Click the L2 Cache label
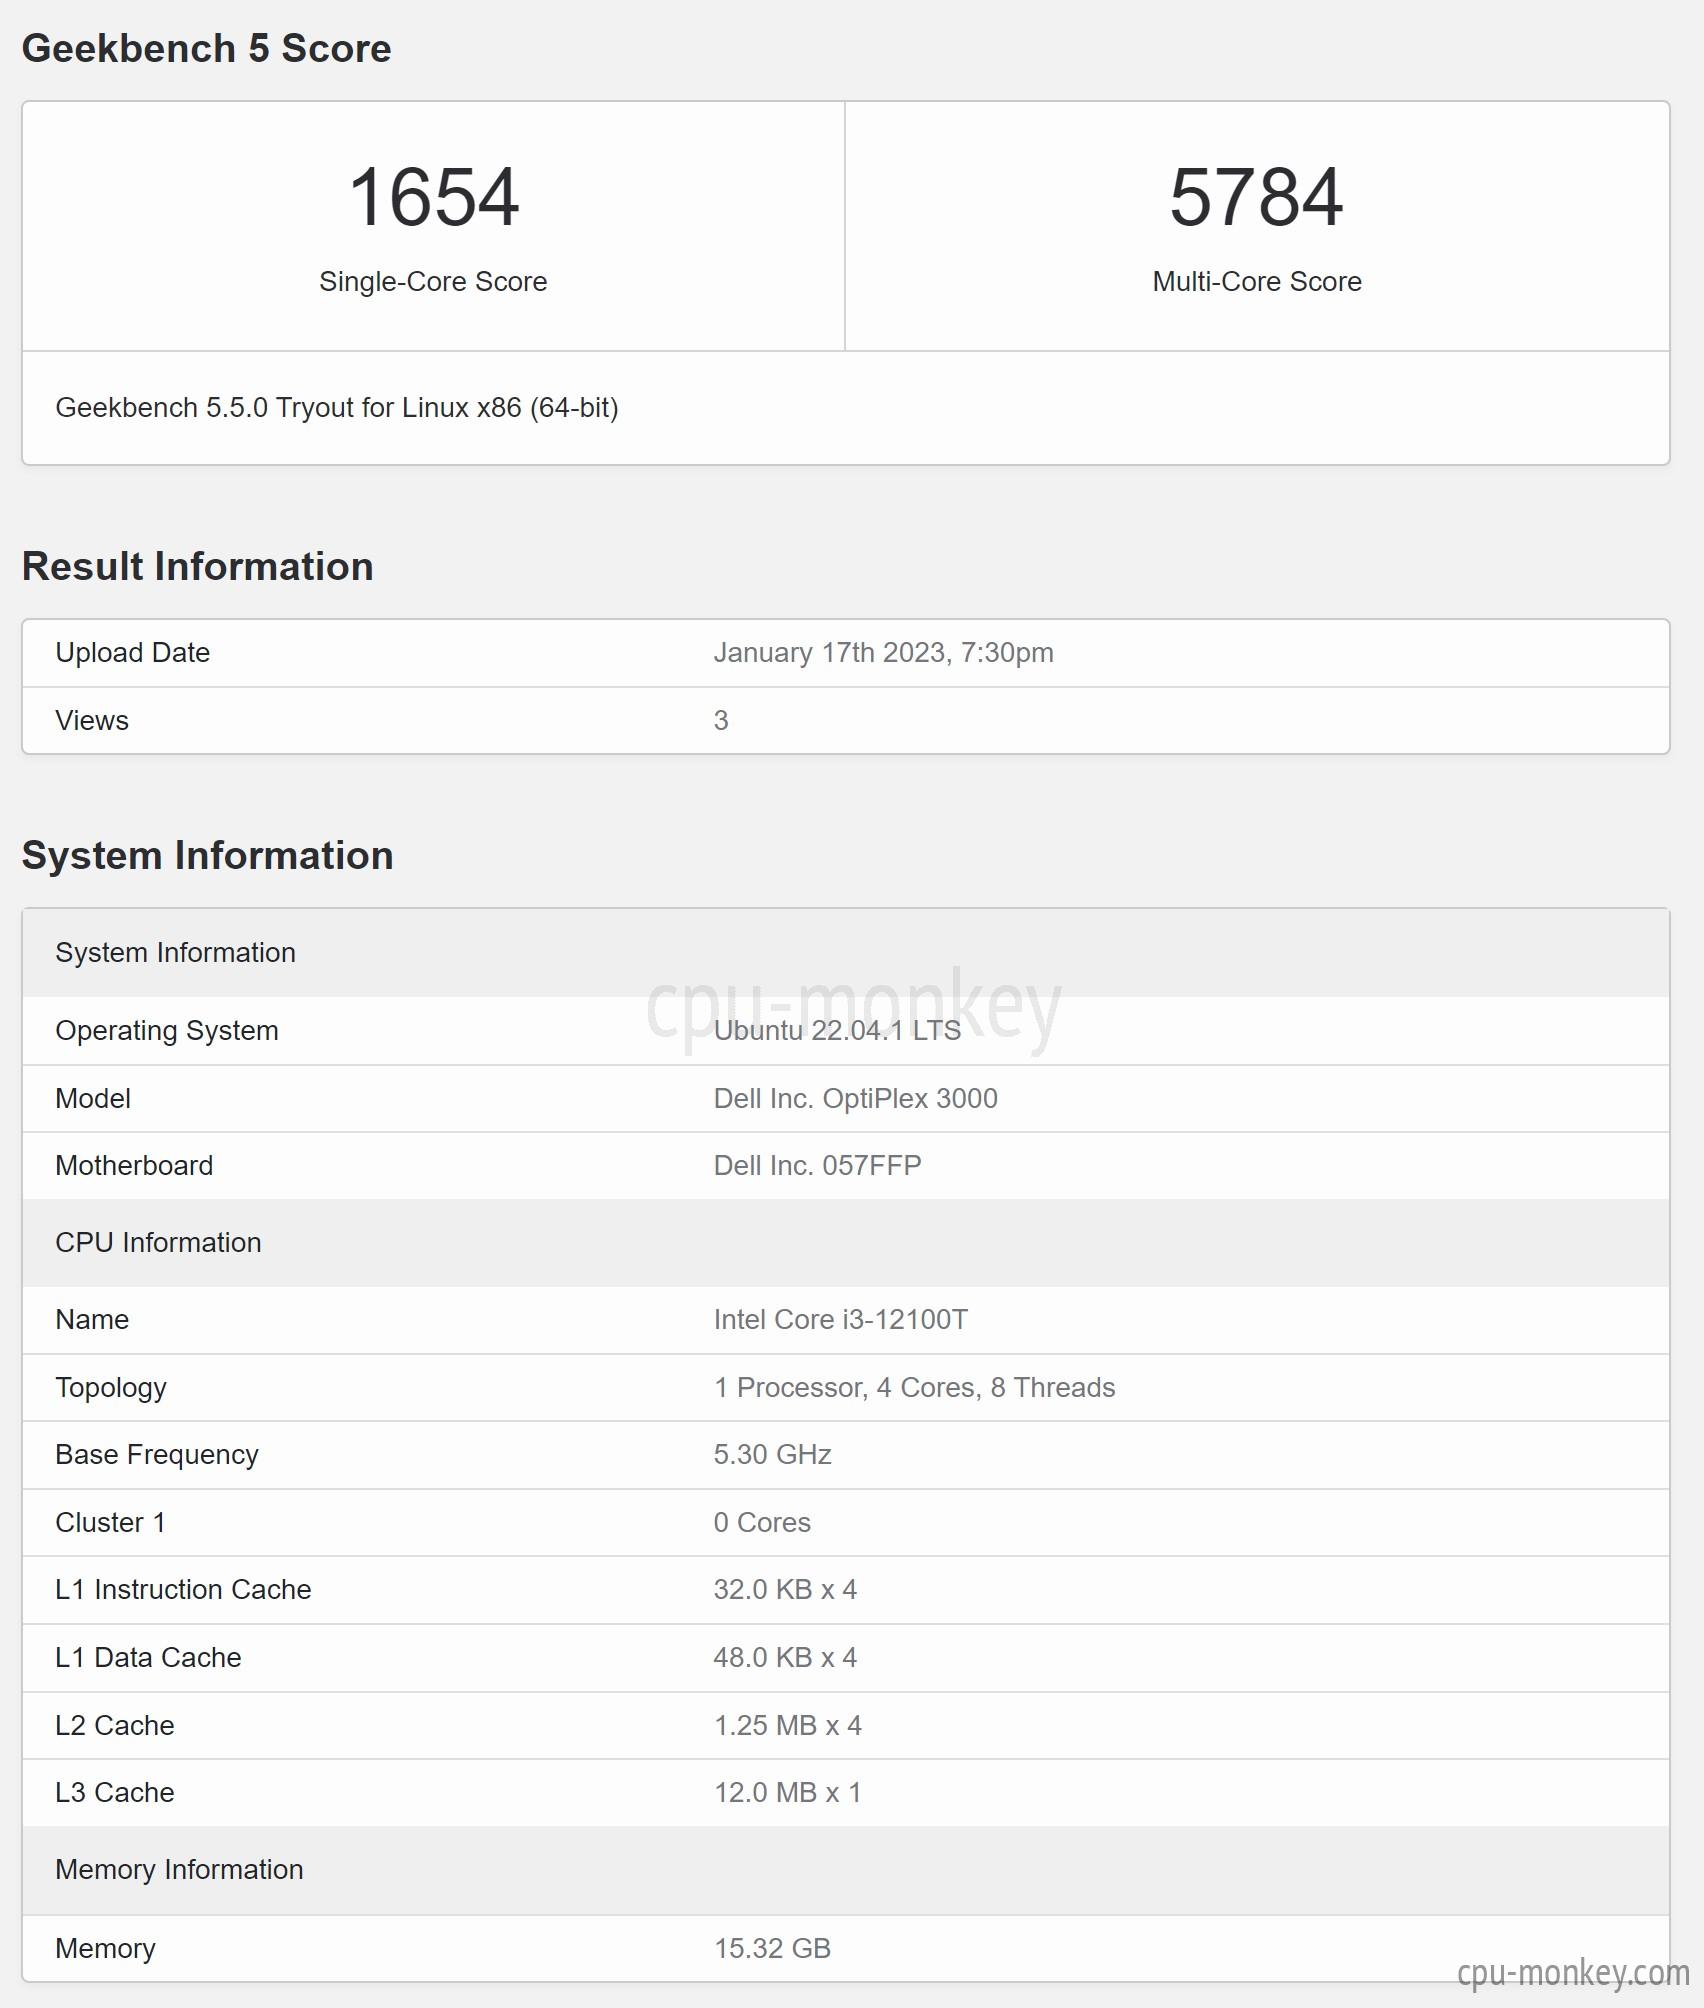The width and height of the screenshot is (1704, 2008). point(115,1726)
